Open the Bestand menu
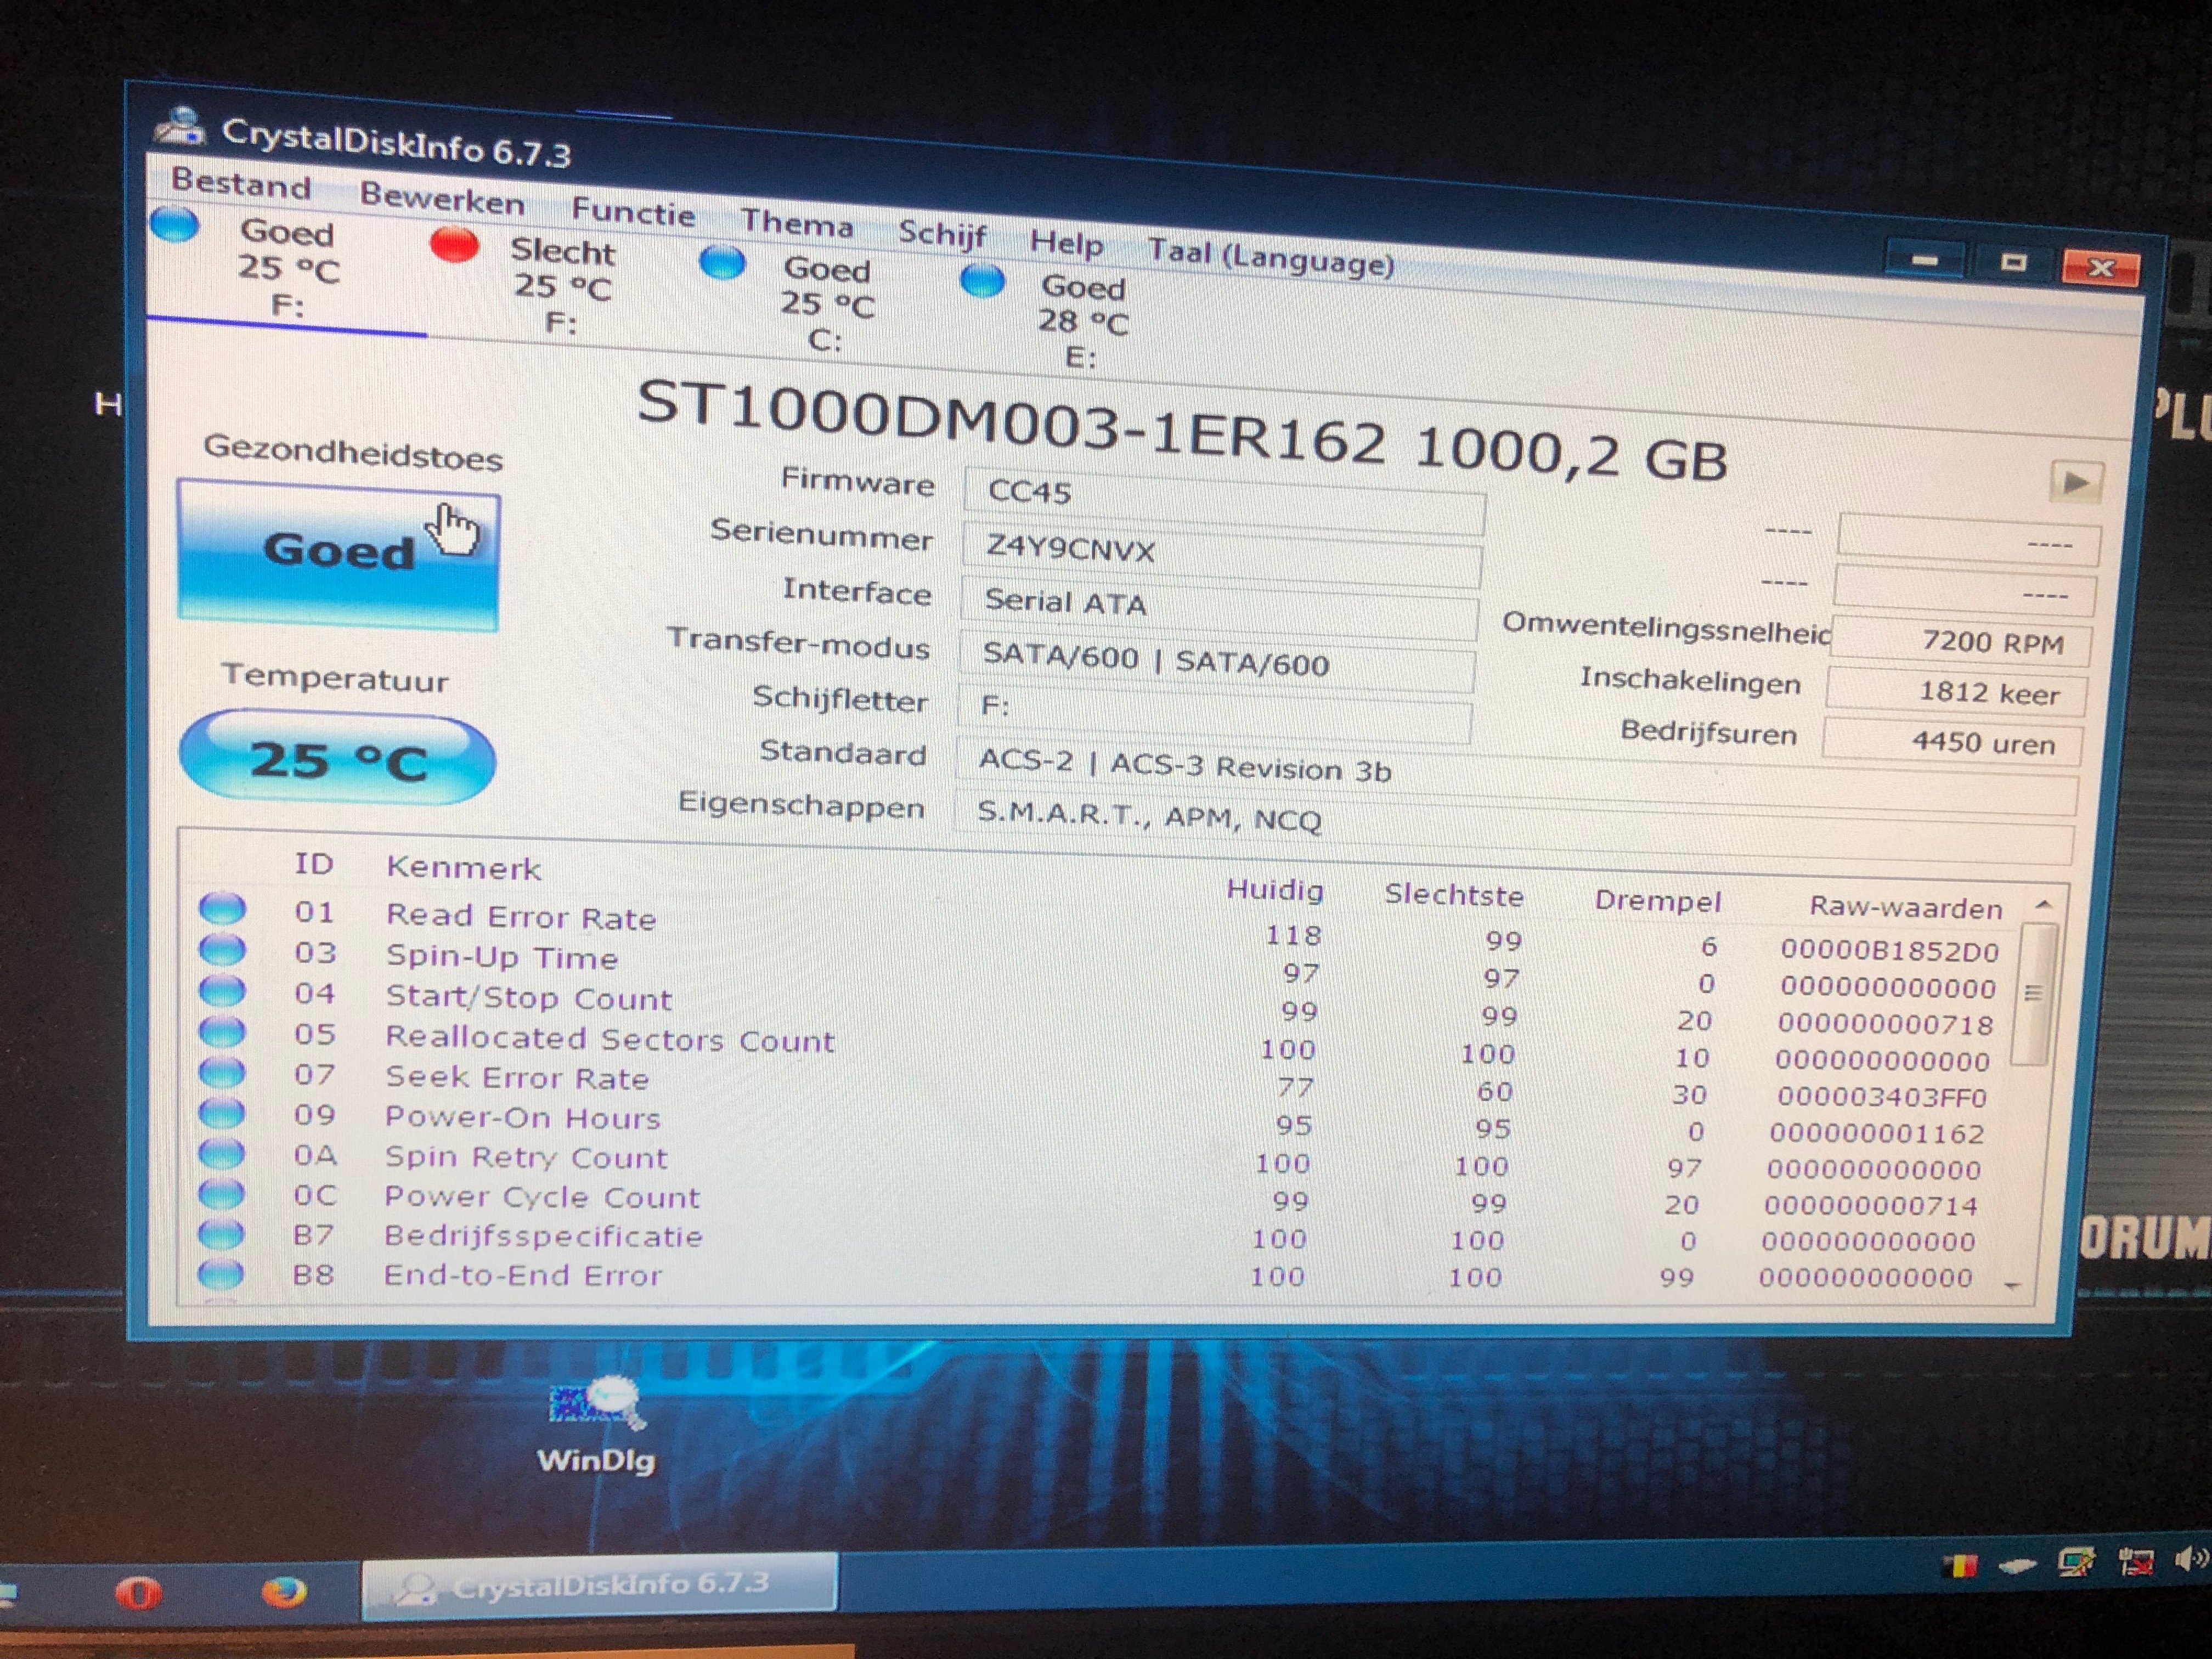2212x1659 pixels. click(x=241, y=184)
